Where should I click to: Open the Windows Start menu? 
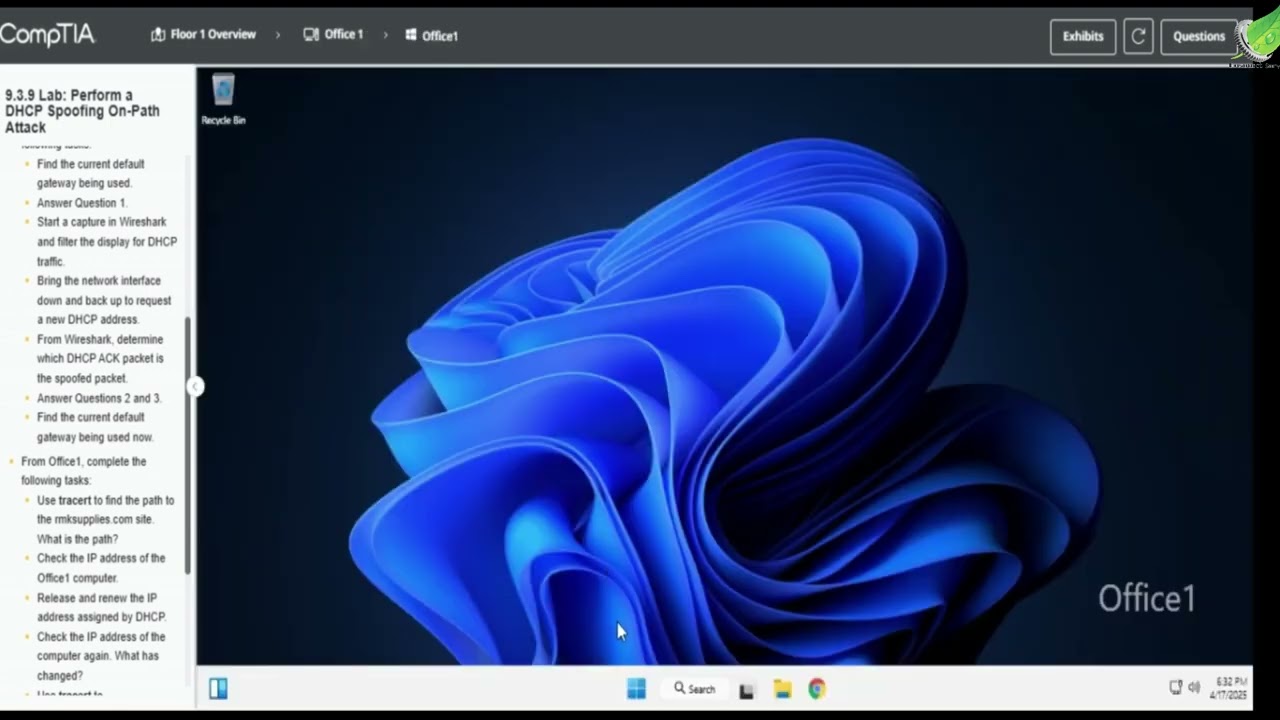pyautogui.click(x=636, y=688)
